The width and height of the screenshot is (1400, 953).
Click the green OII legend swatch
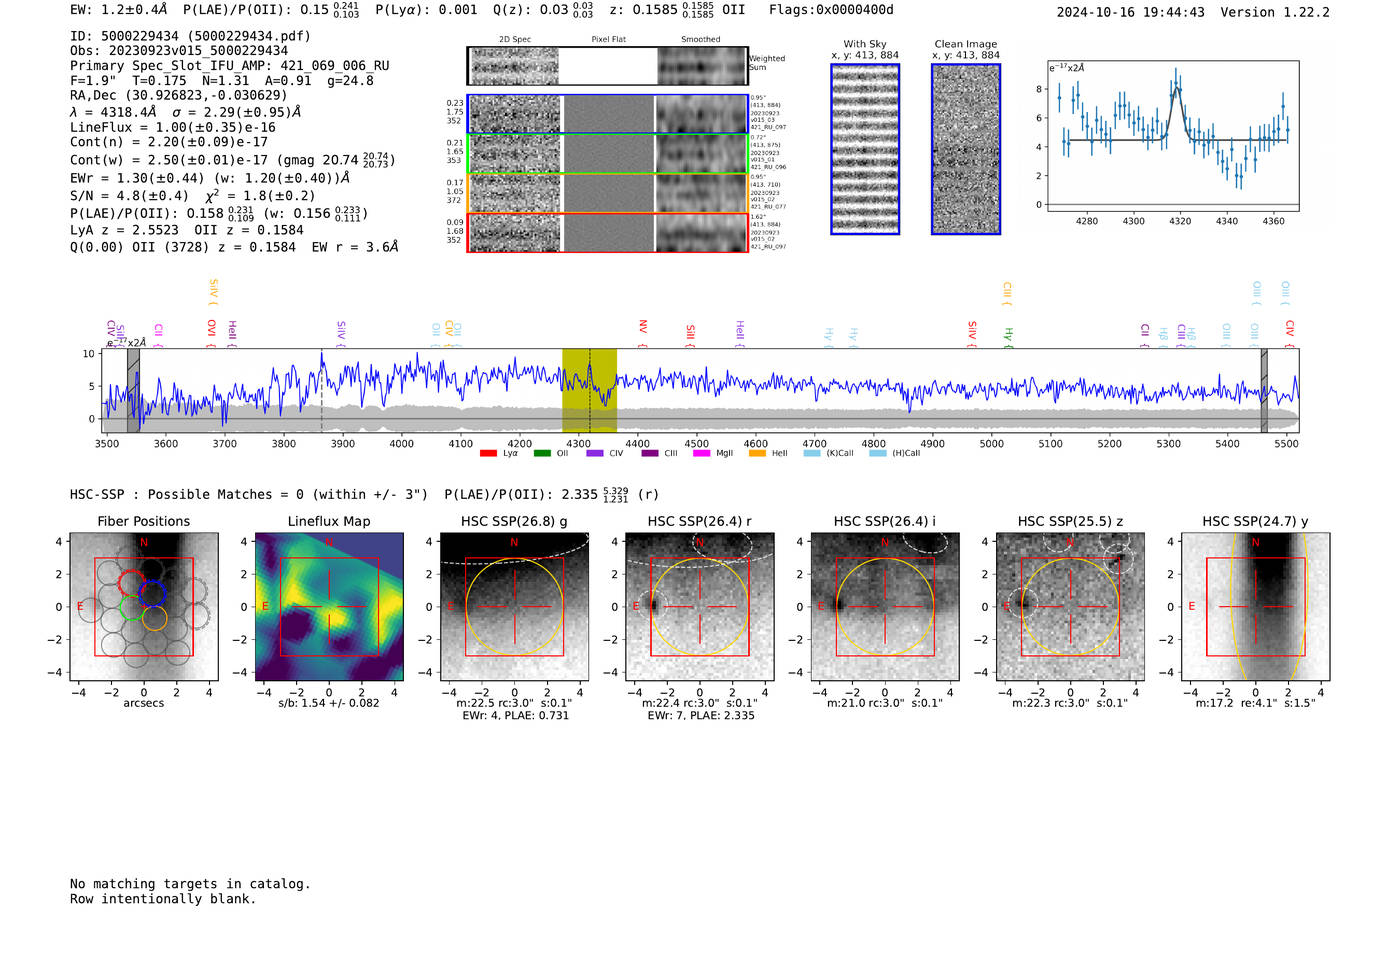click(x=542, y=453)
